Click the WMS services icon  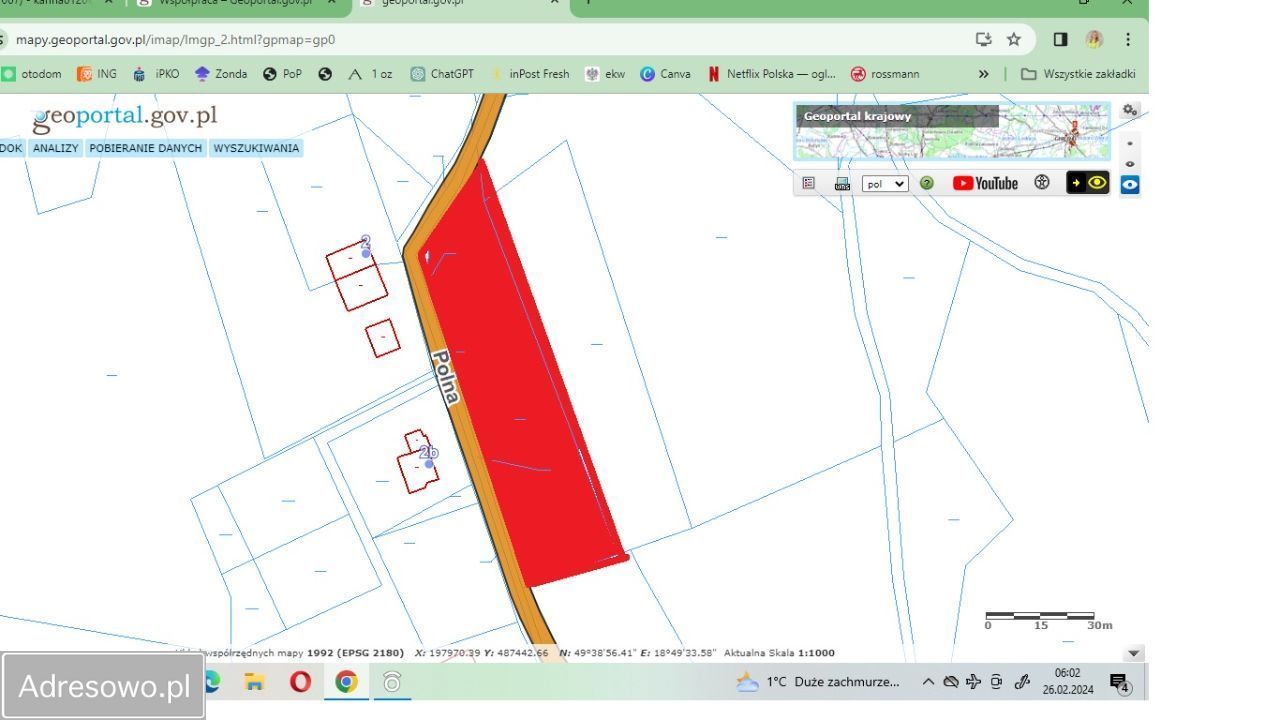point(842,183)
